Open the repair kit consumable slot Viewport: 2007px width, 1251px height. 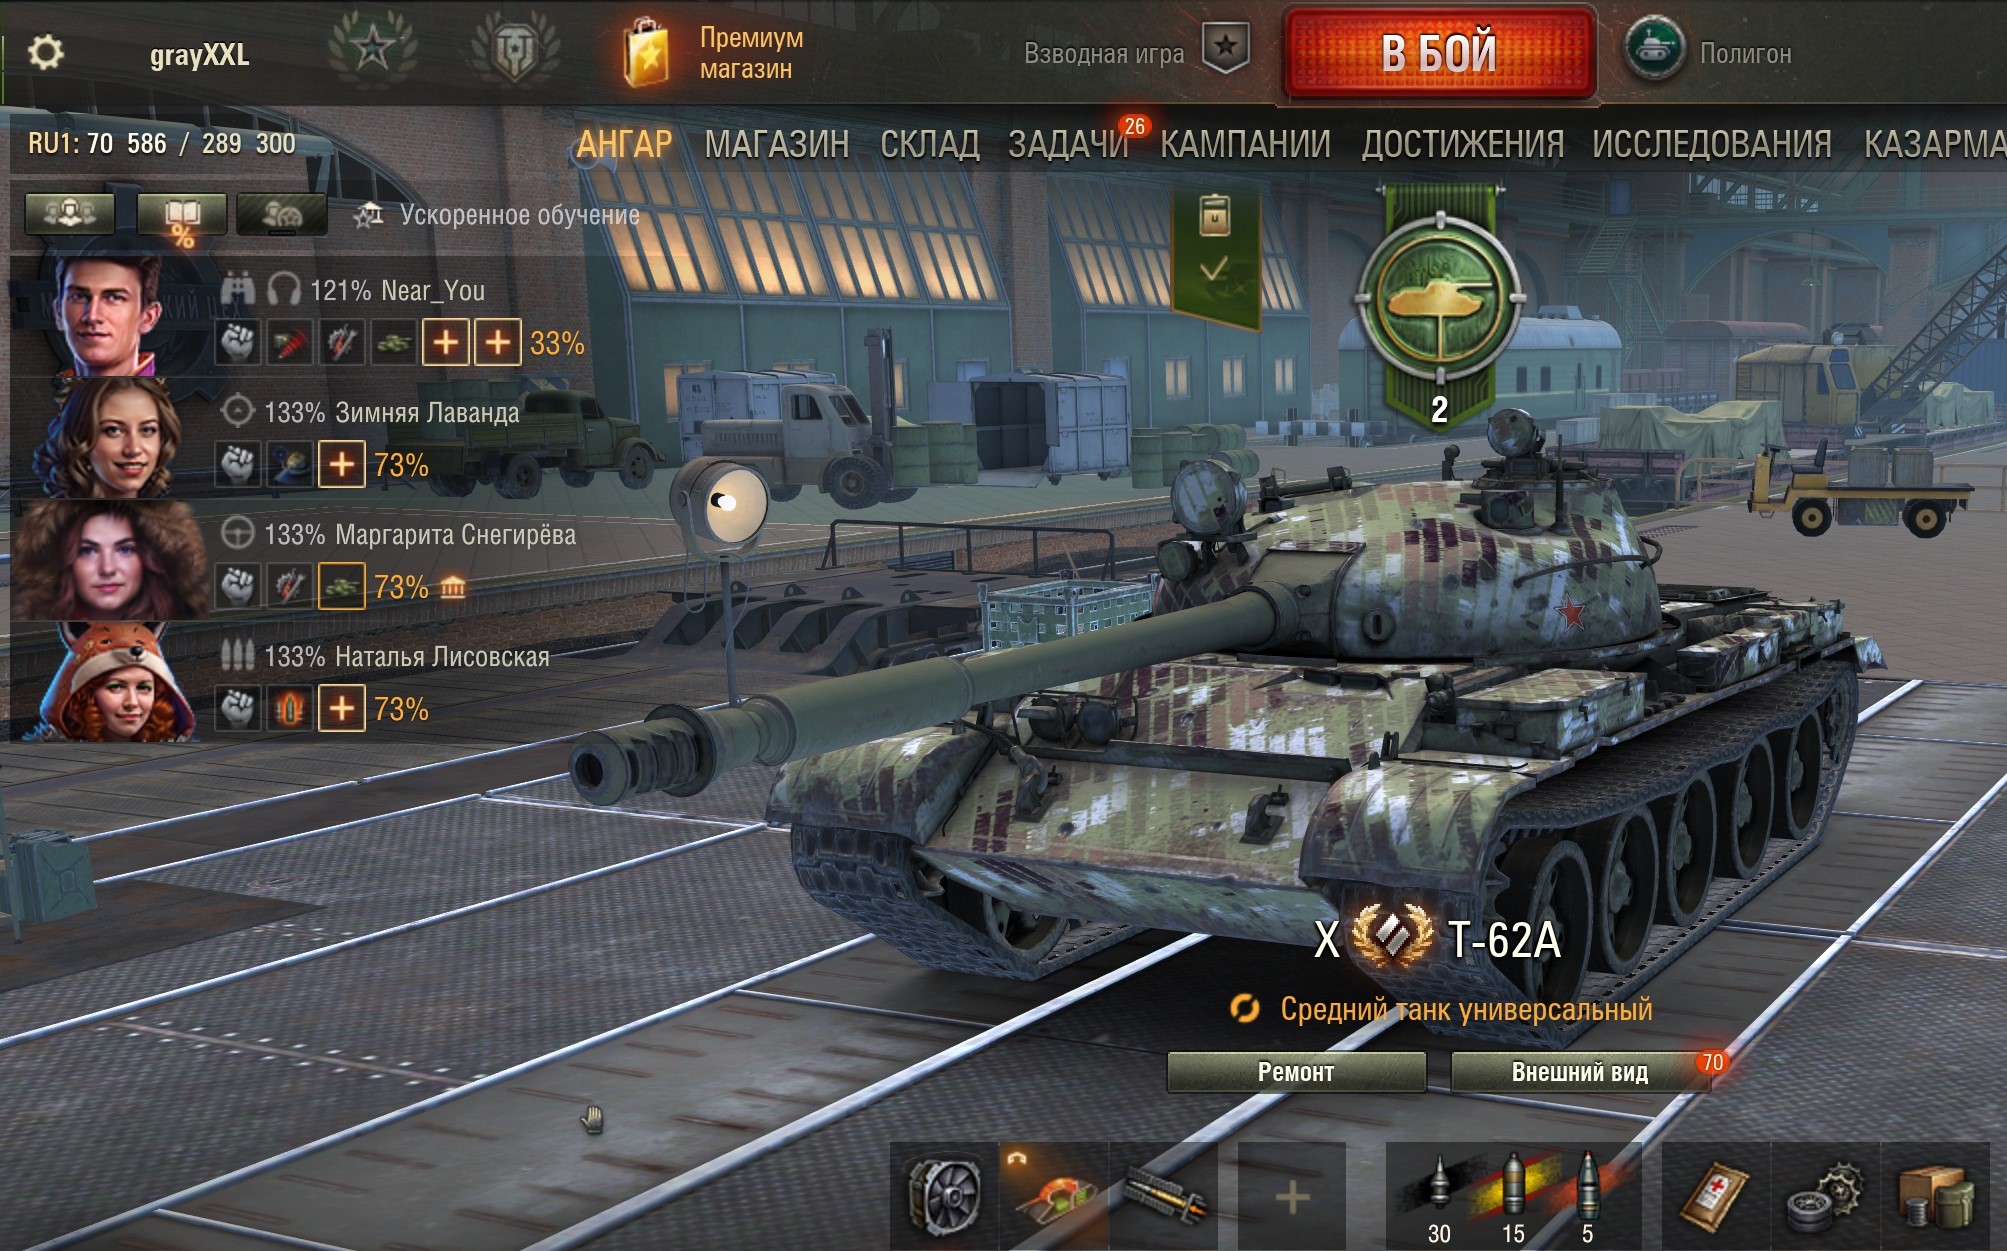(1825, 1194)
